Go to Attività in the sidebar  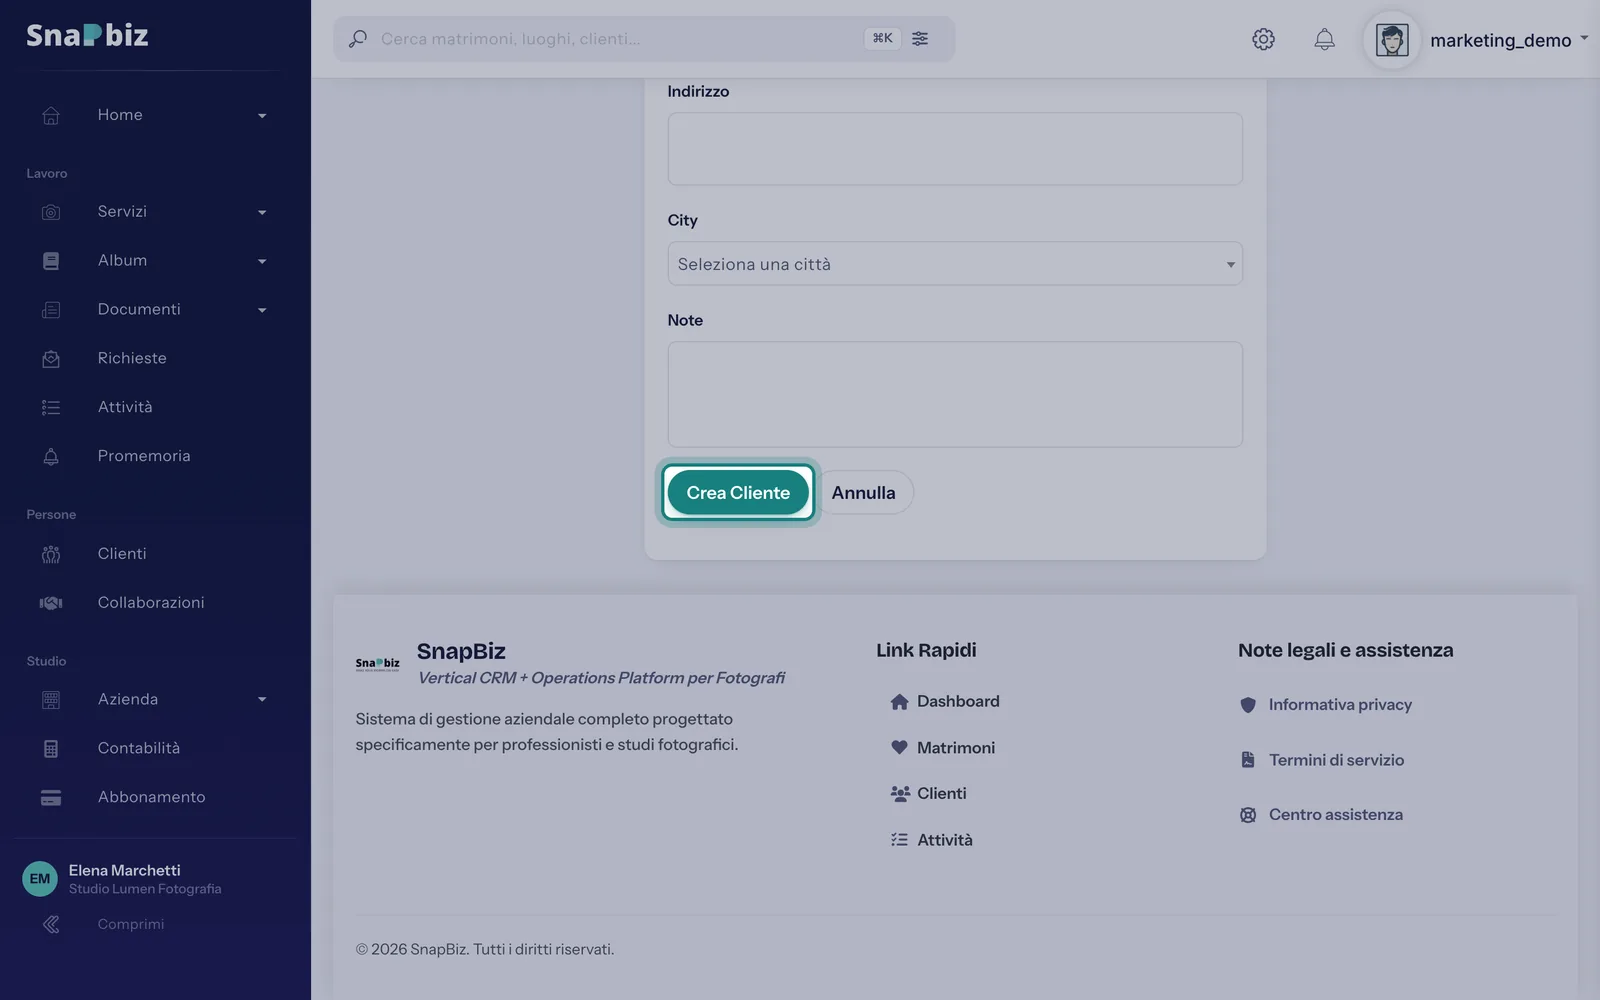pyautogui.click(x=125, y=407)
